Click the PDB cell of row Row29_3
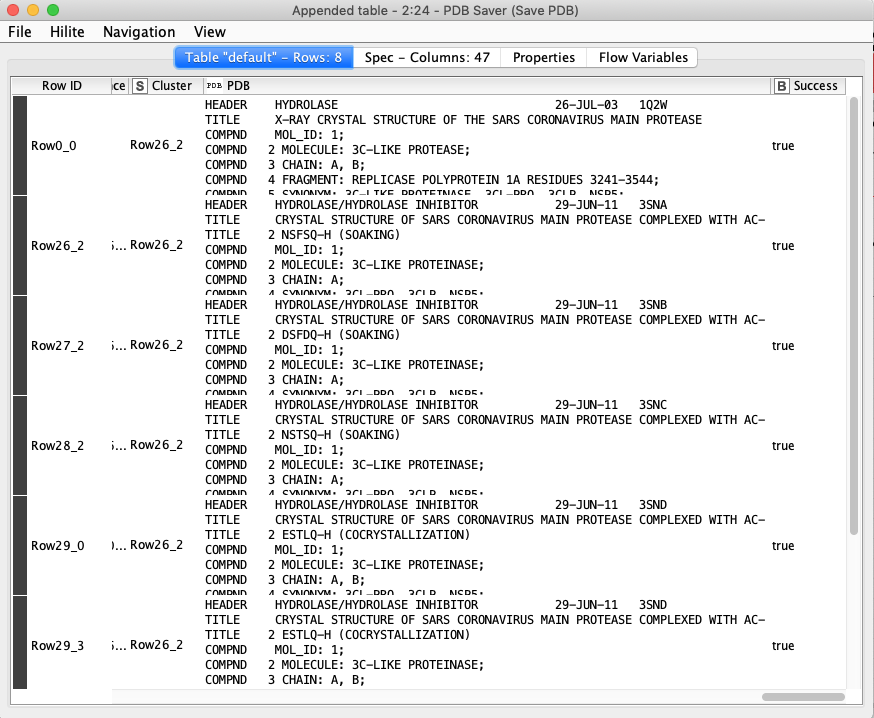The image size is (874, 718). [x=485, y=643]
